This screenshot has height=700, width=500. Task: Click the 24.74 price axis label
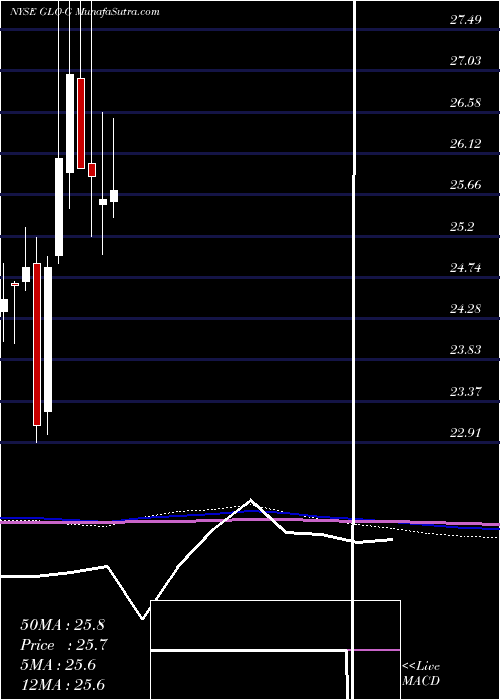click(465, 268)
